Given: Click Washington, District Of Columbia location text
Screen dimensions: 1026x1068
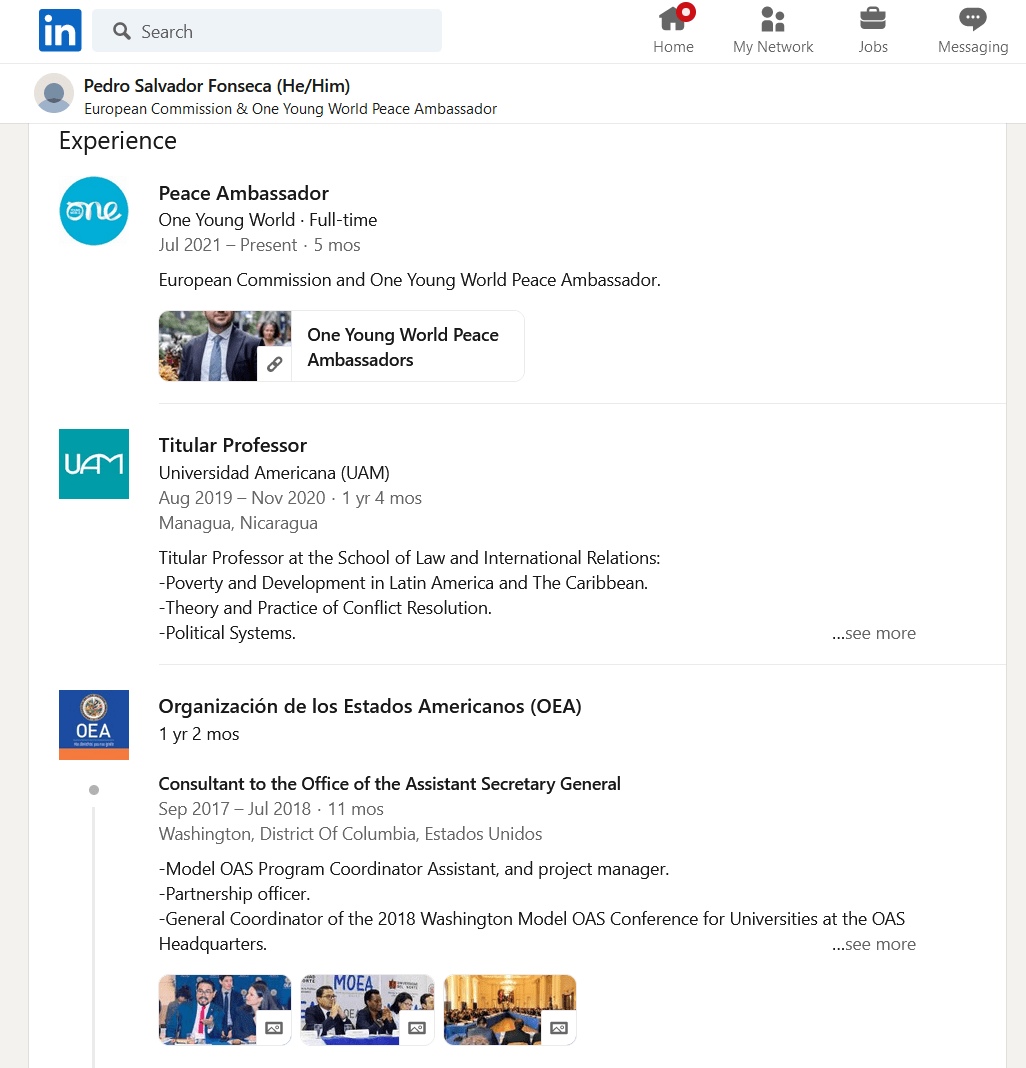Looking at the screenshot, I should coord(350,834).
